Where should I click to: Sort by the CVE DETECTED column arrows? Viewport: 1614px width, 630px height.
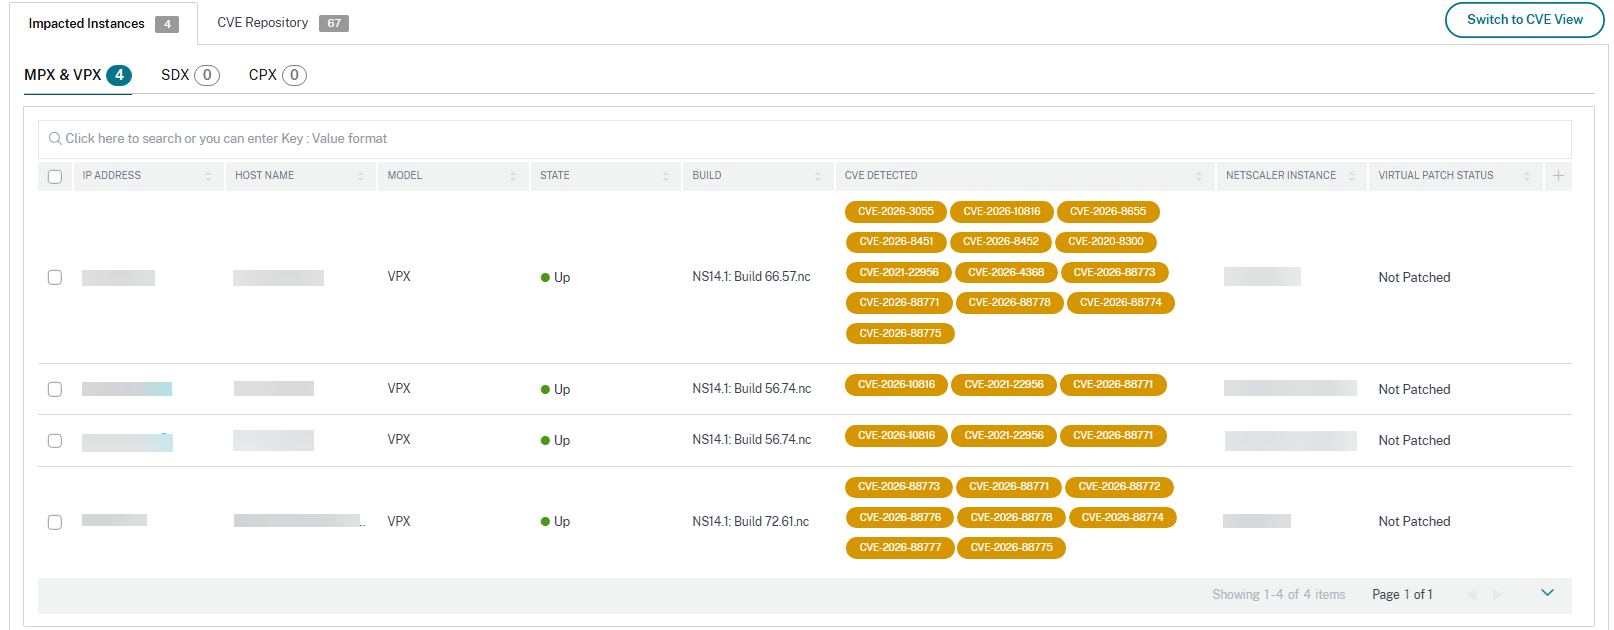click(x=1199, y=176)
